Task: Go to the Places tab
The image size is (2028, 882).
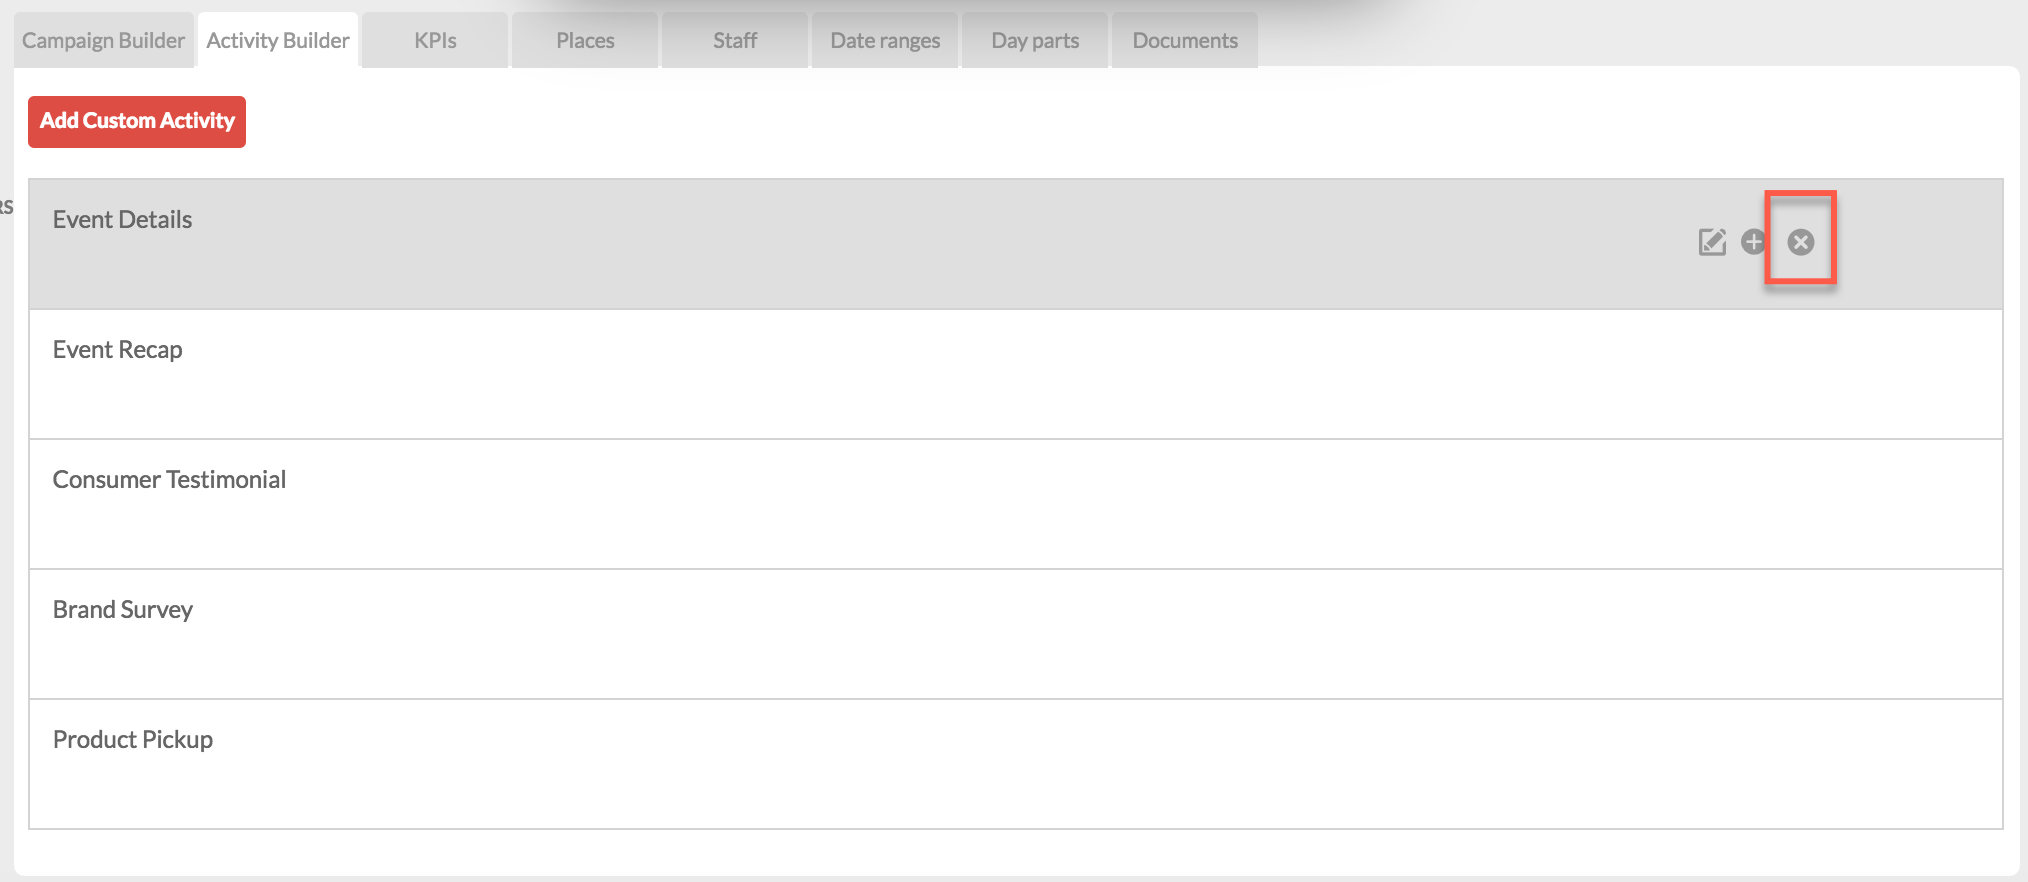Action: click(585, 41)
